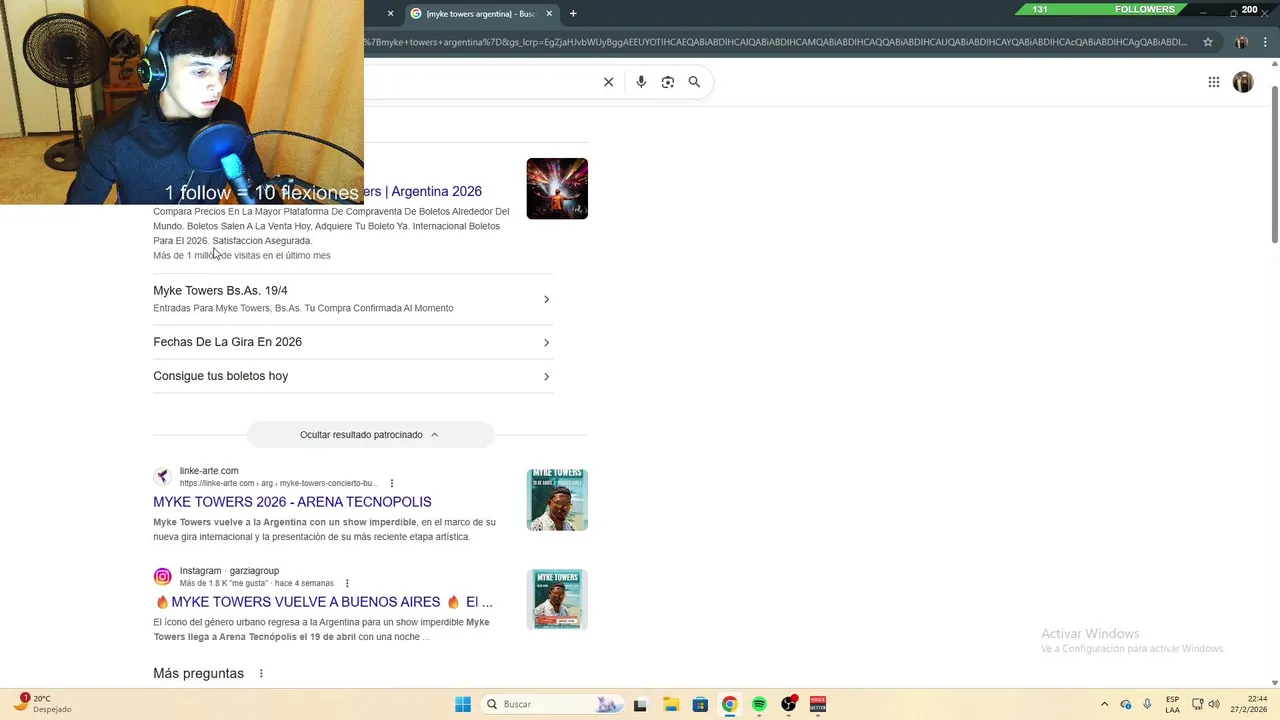
Task: Open volume control in system tray
Action: [1214, 704]
